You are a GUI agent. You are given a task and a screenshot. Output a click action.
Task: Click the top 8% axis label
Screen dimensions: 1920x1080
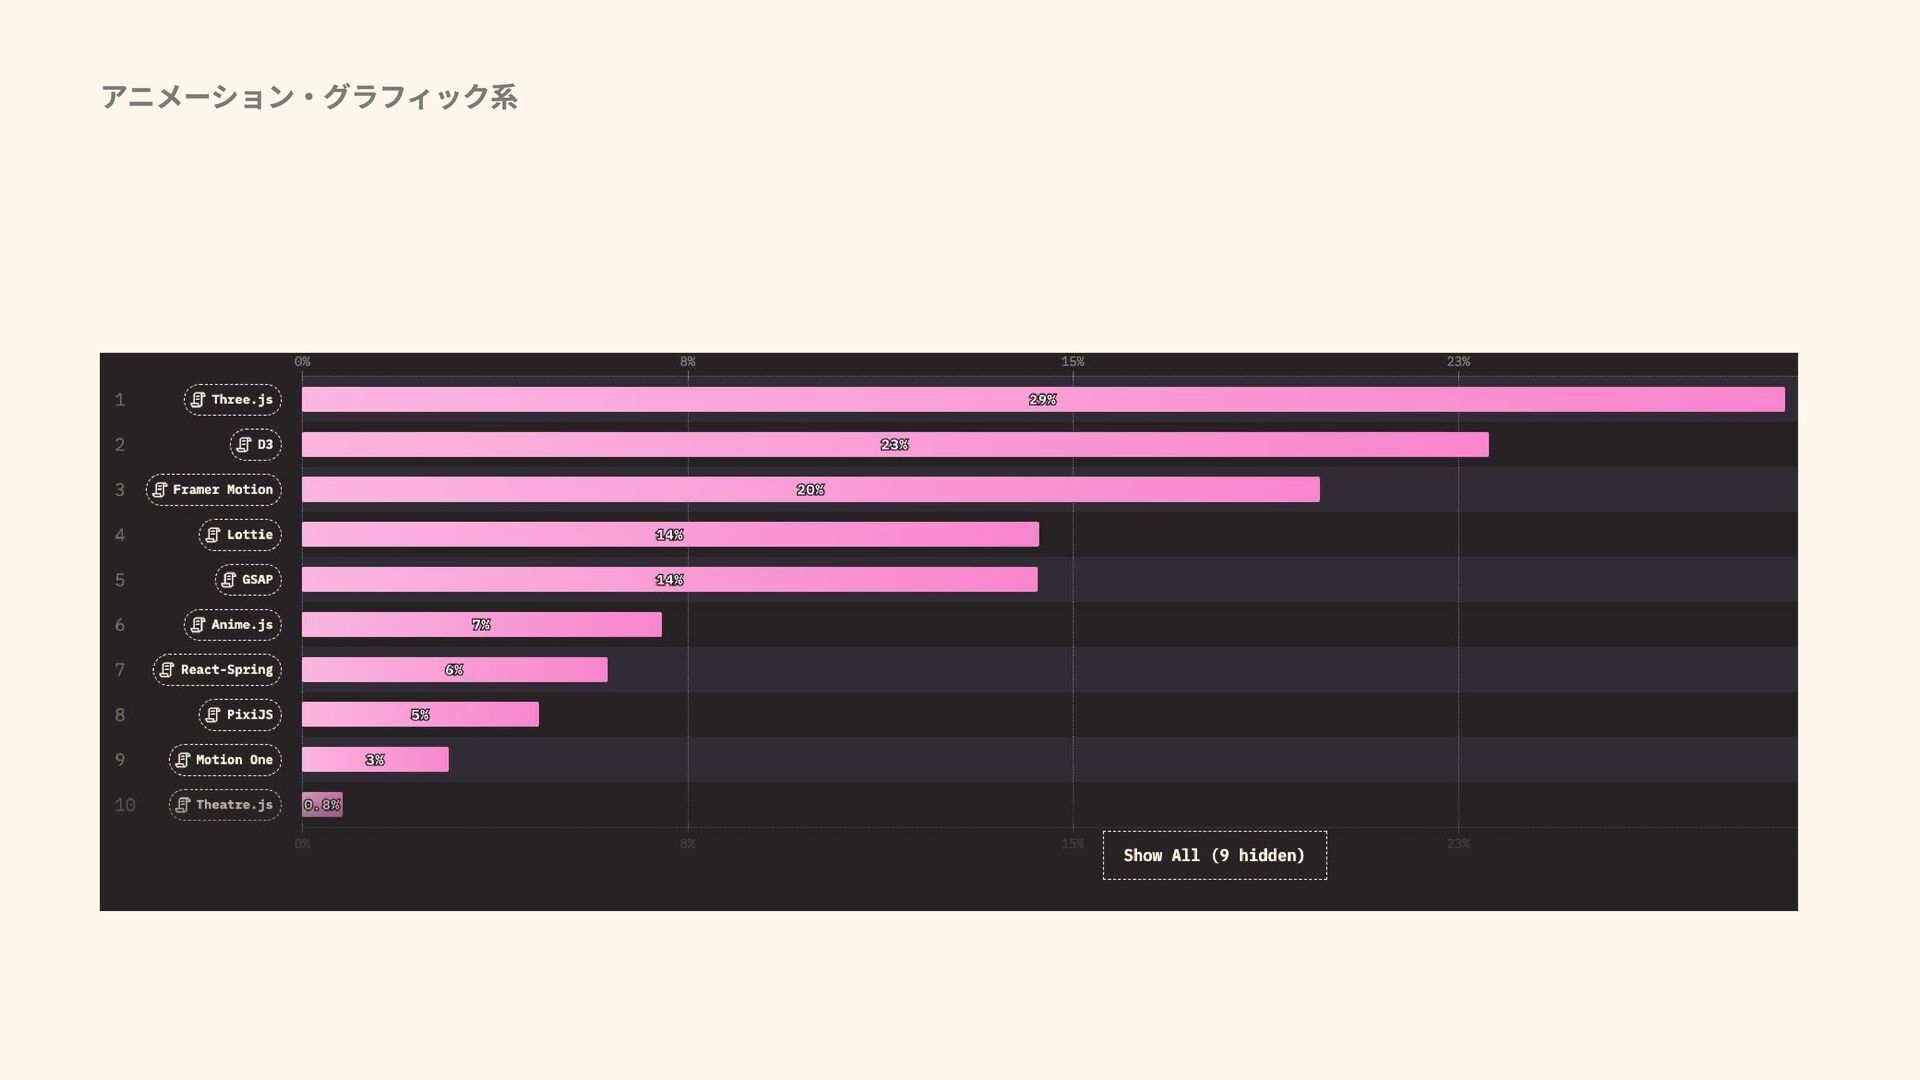(x=688, y=362)
